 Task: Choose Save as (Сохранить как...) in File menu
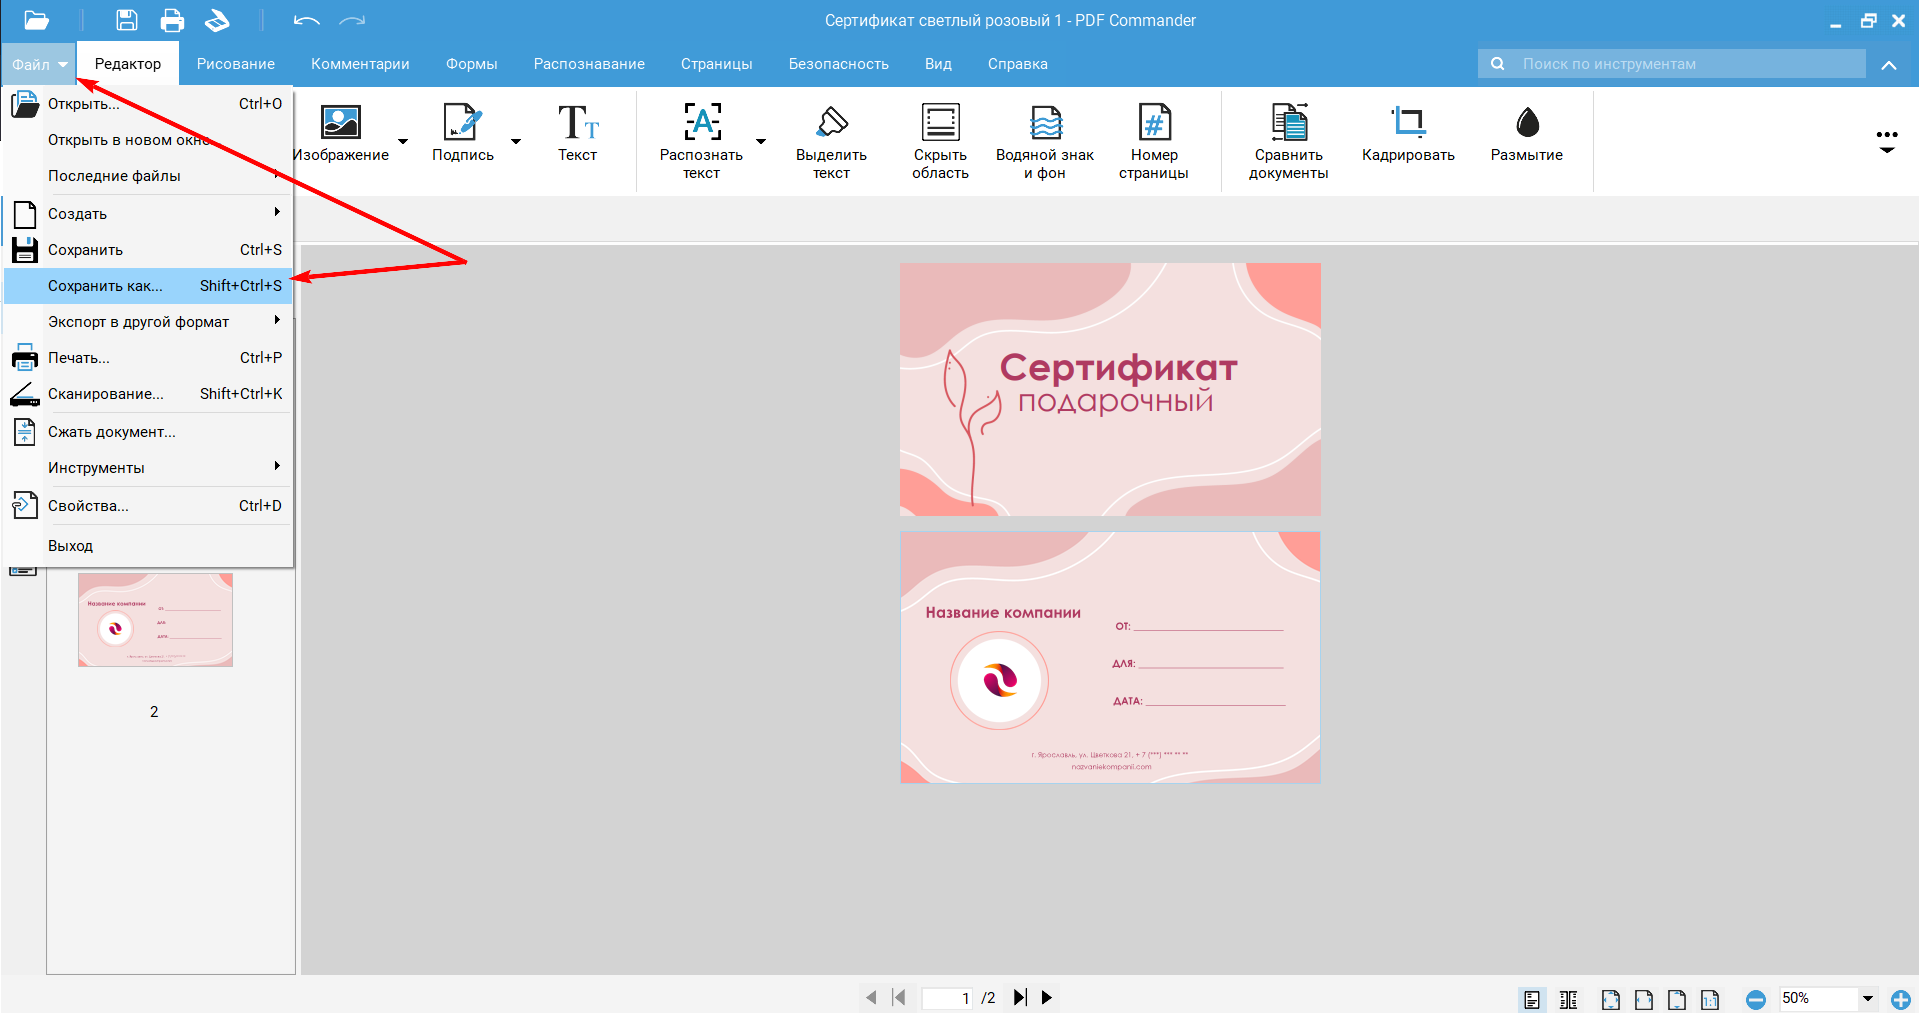(105, 286)
